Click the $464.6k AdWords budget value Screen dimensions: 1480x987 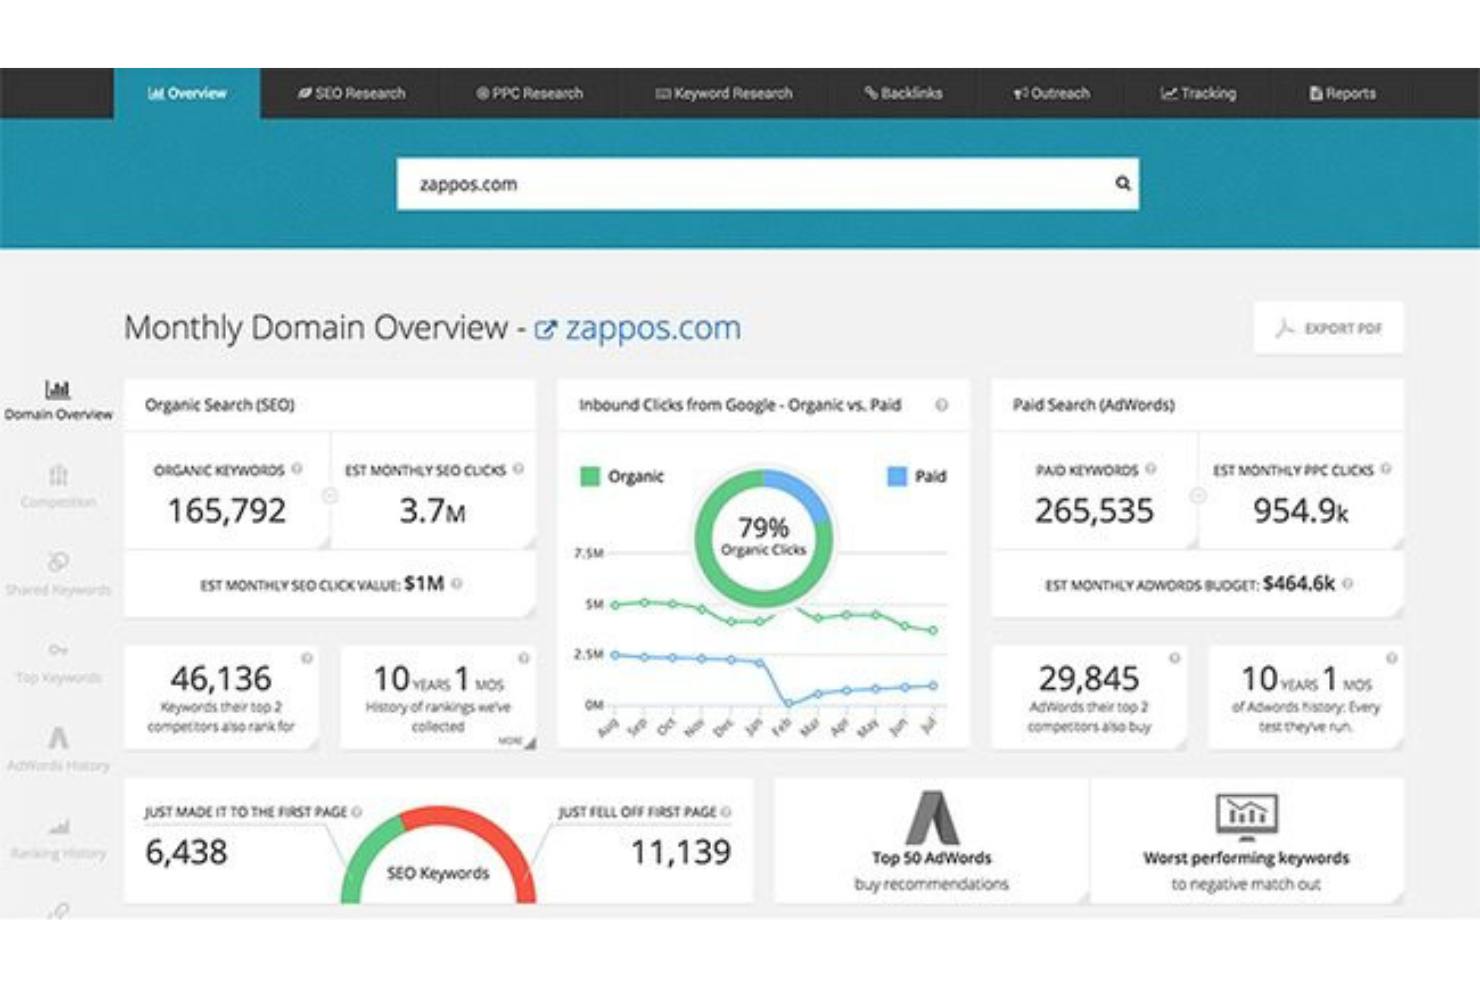point(1298,584)
